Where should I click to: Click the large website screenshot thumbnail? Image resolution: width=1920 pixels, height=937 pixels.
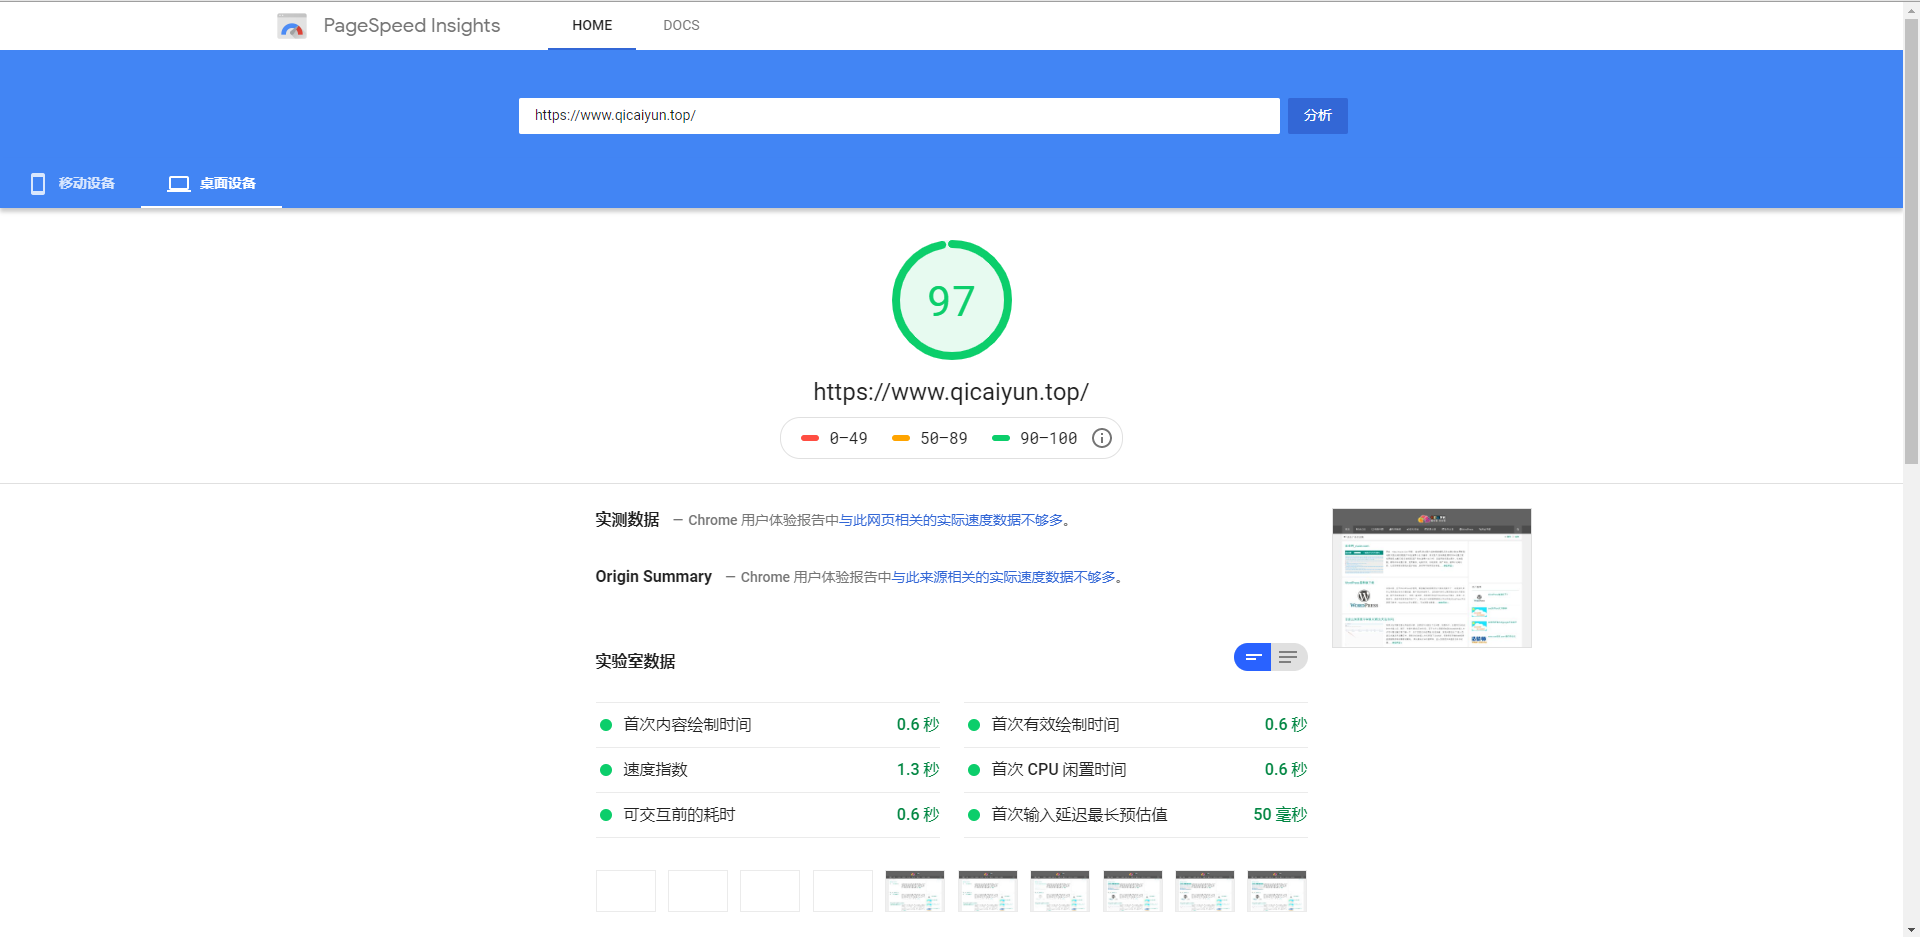1431,578
